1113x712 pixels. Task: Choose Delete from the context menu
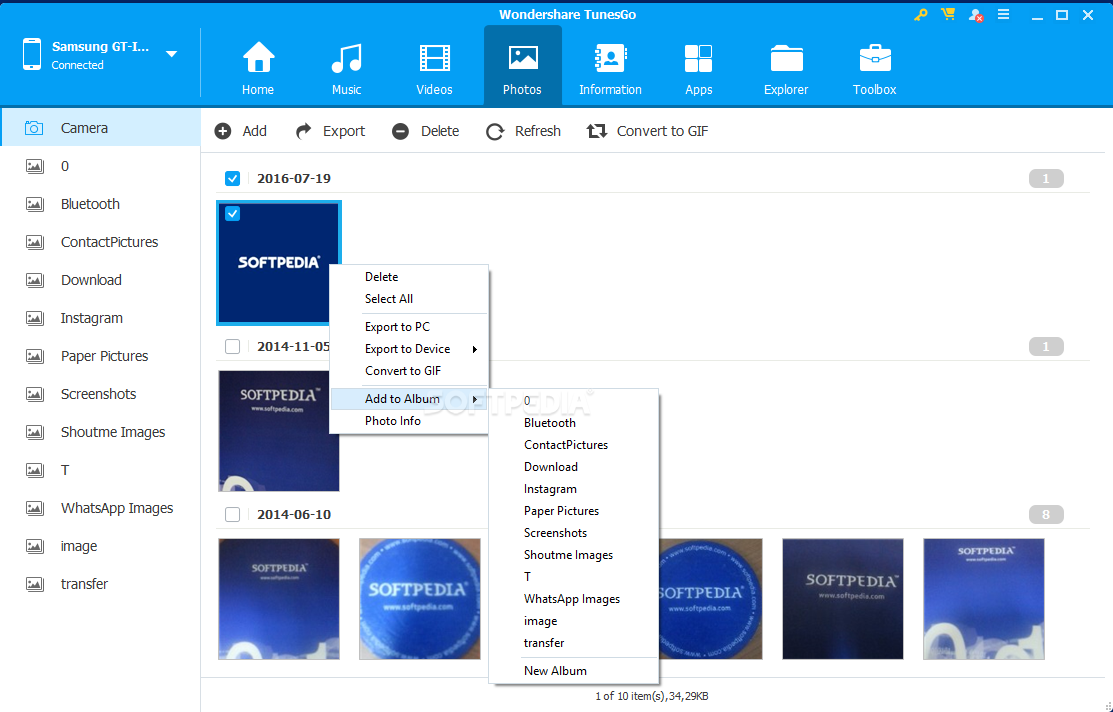point(409,277)
